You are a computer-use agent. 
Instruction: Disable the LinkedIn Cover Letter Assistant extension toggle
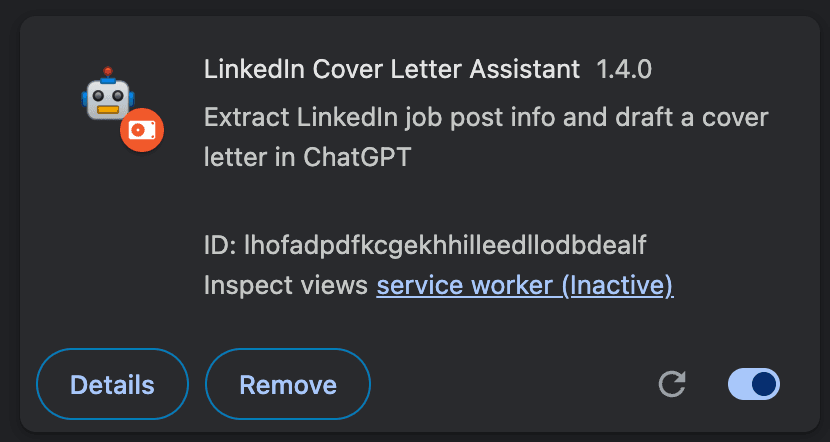(754, 384)
